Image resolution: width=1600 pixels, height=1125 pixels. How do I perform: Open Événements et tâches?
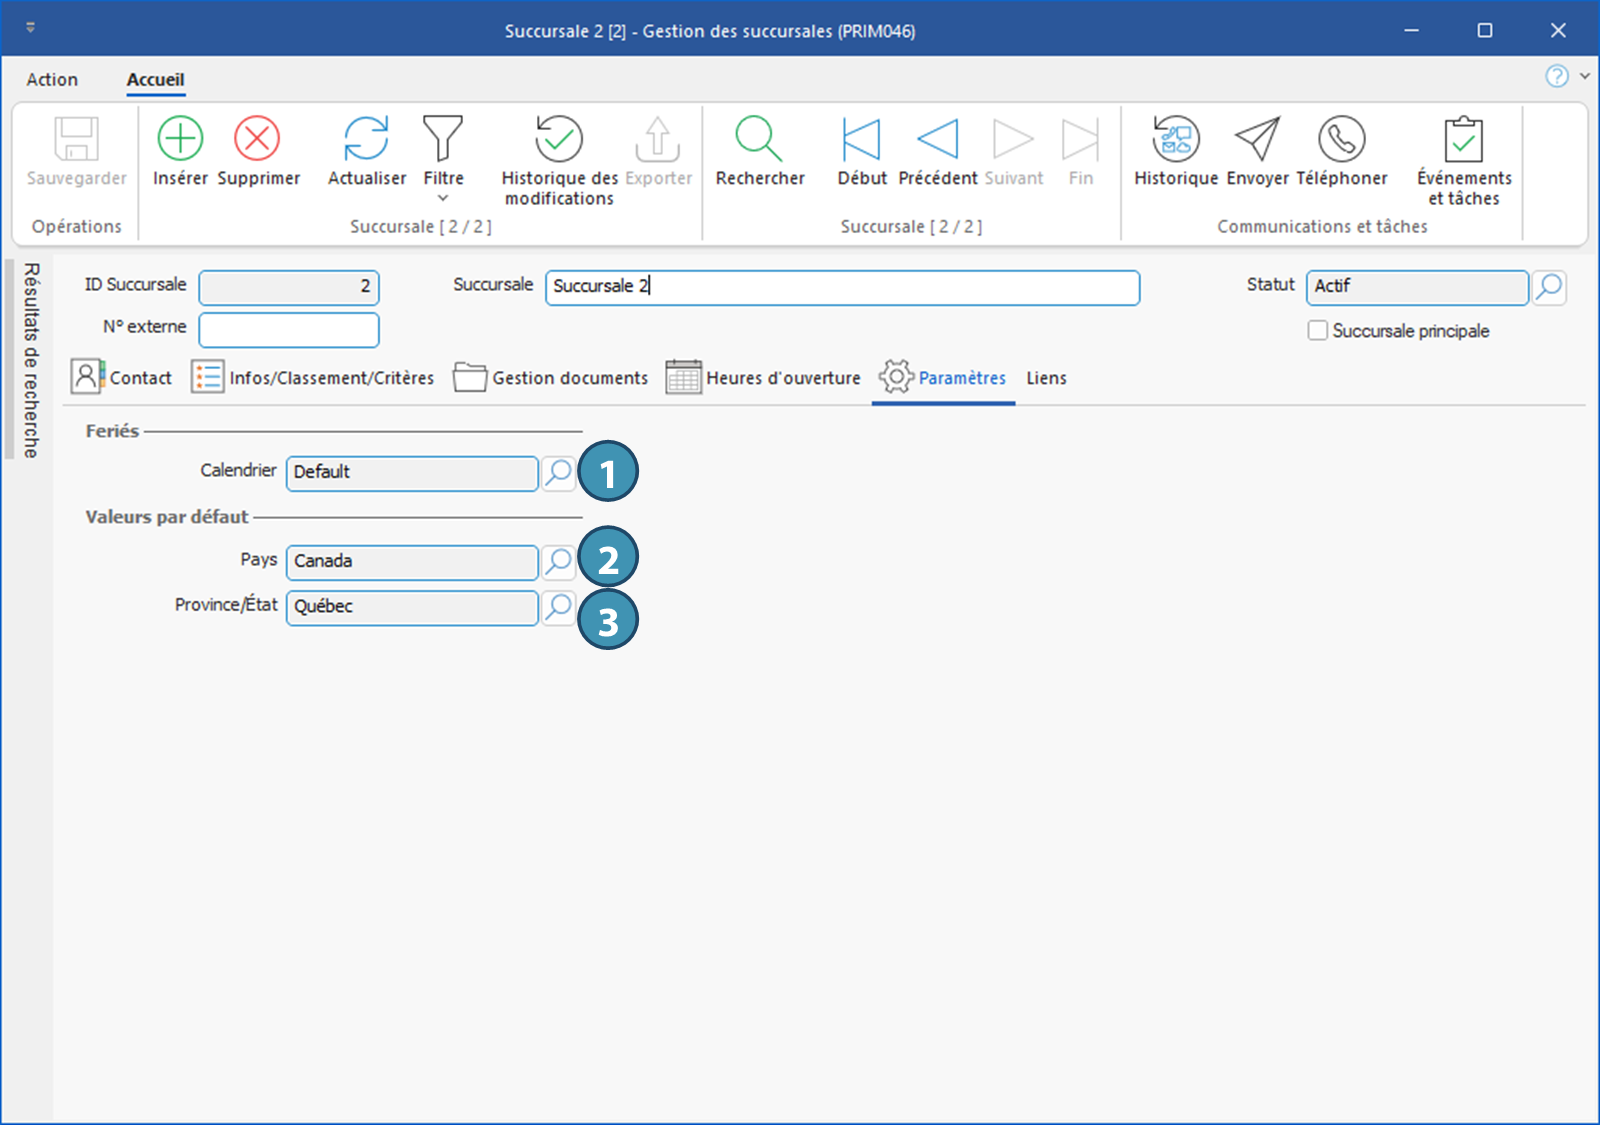click(x=1463, y=139)
